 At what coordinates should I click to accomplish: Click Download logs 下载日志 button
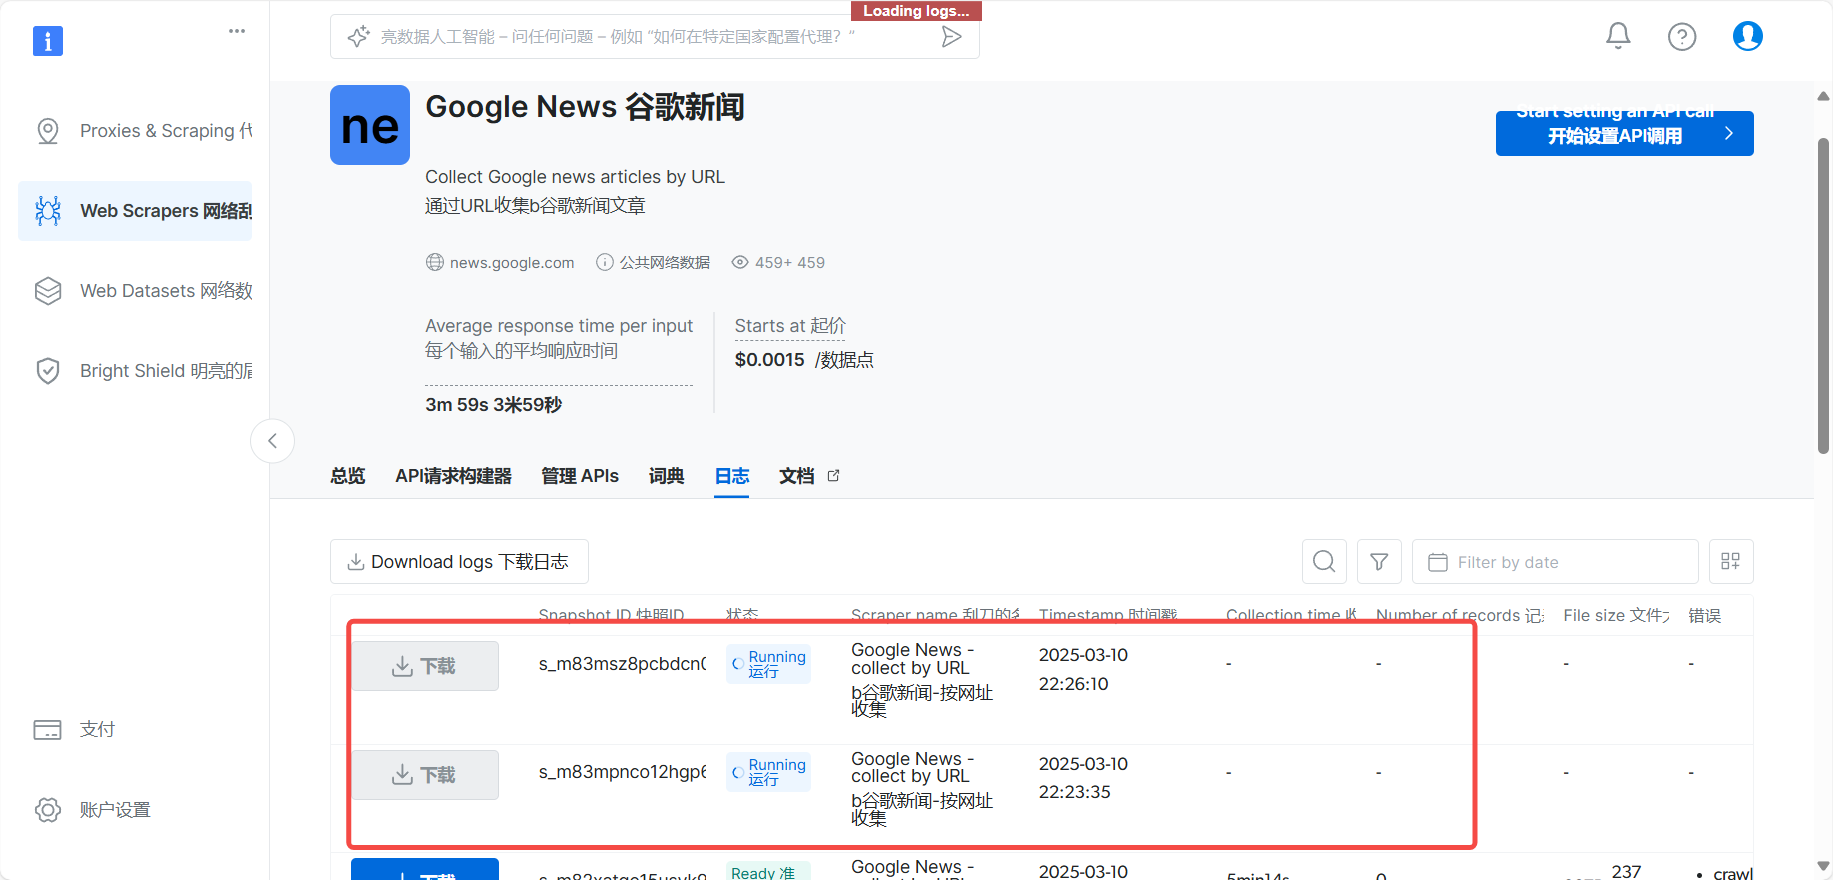tap(459, 562)
